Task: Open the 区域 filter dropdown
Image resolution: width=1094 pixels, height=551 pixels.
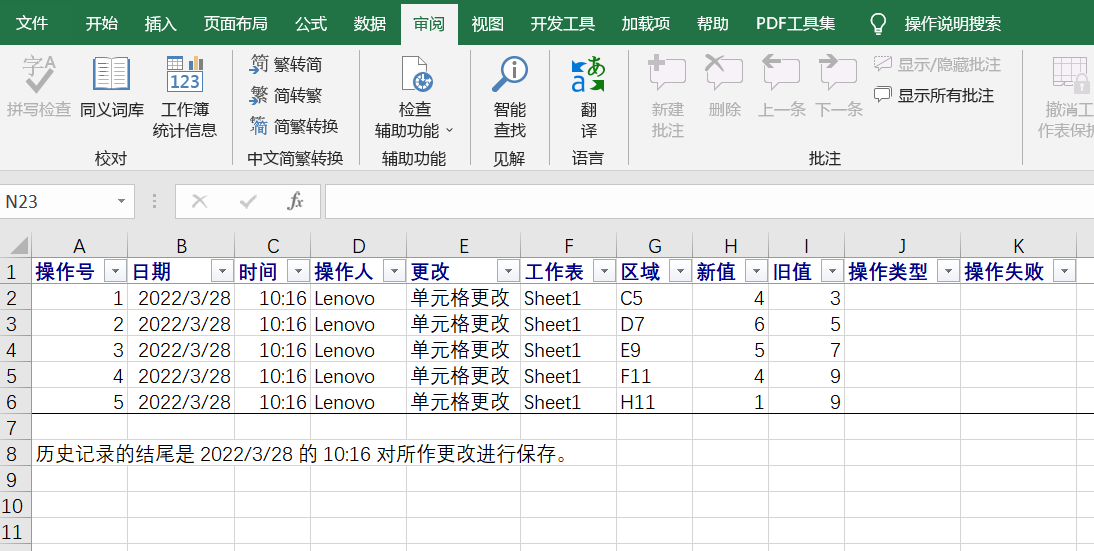Action: [x=680, y=271]
